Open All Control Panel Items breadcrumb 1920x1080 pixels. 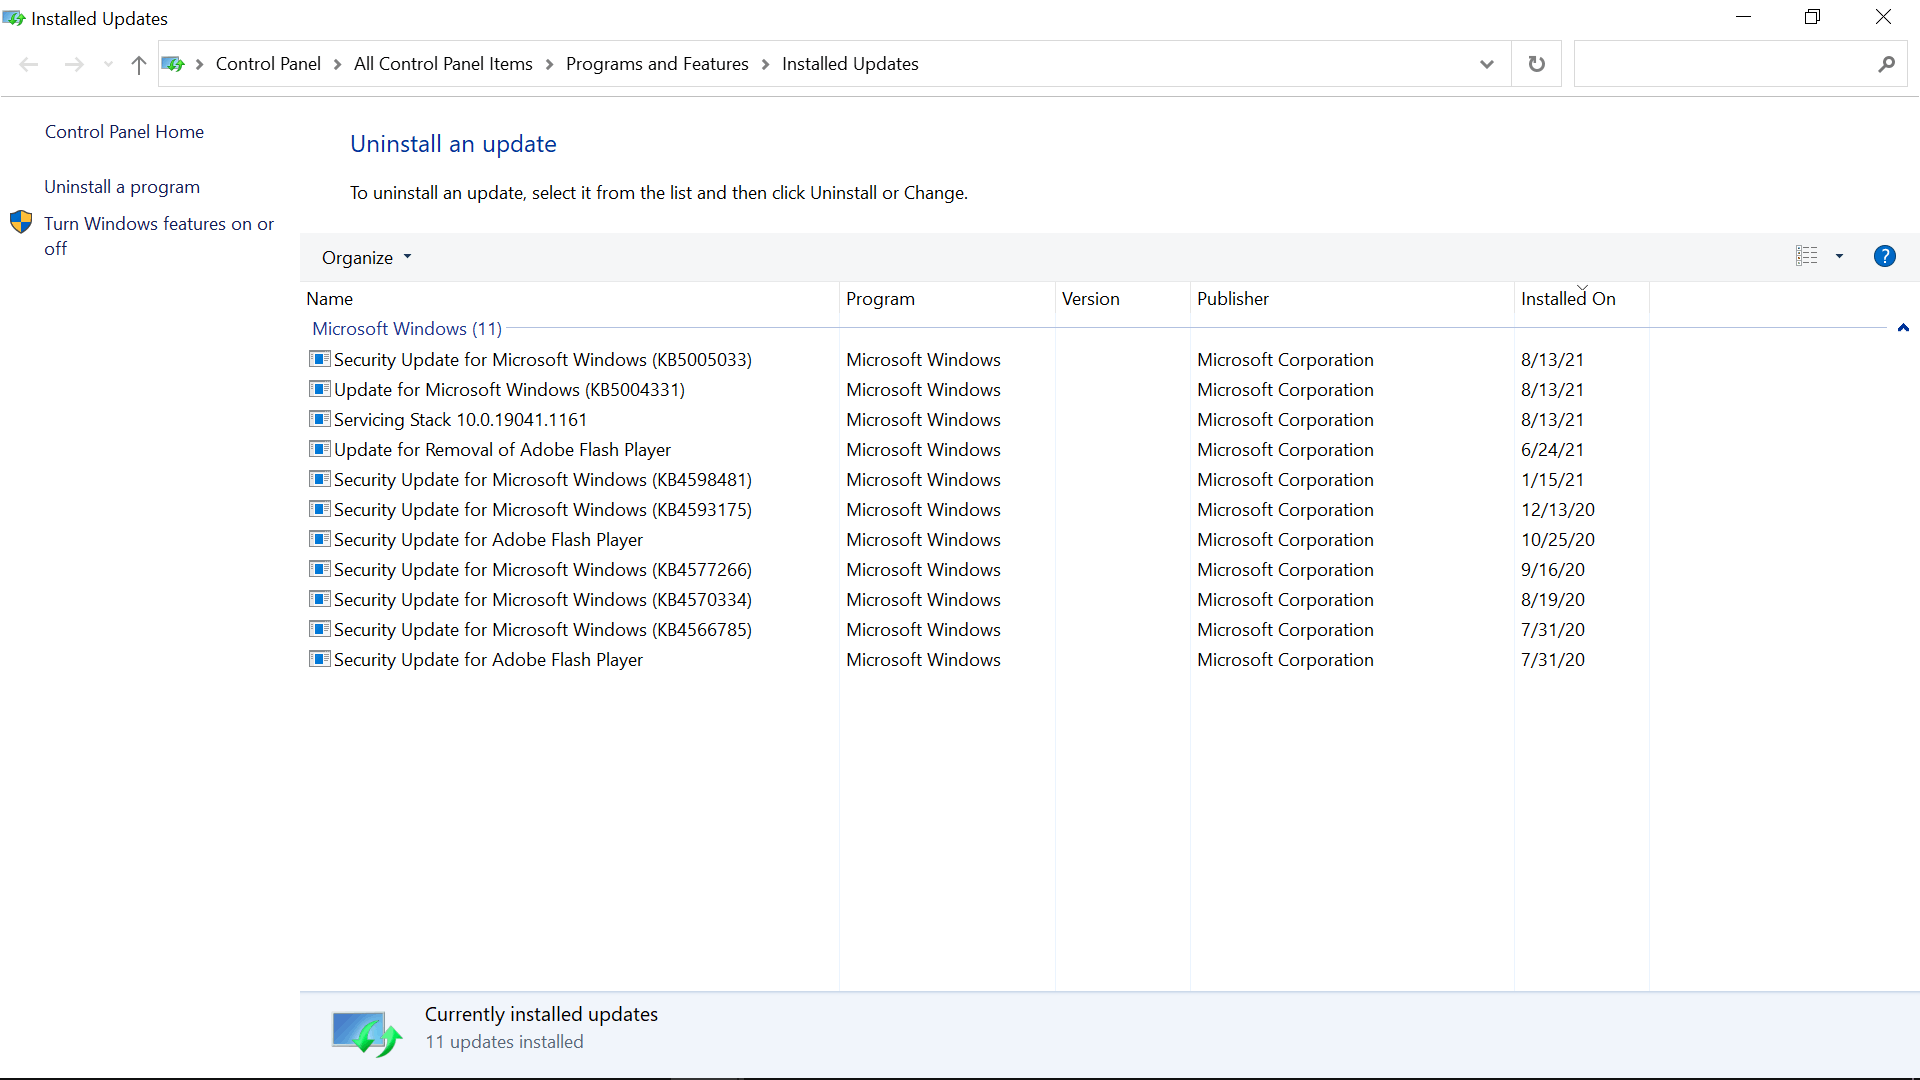[x=443, y=64]
